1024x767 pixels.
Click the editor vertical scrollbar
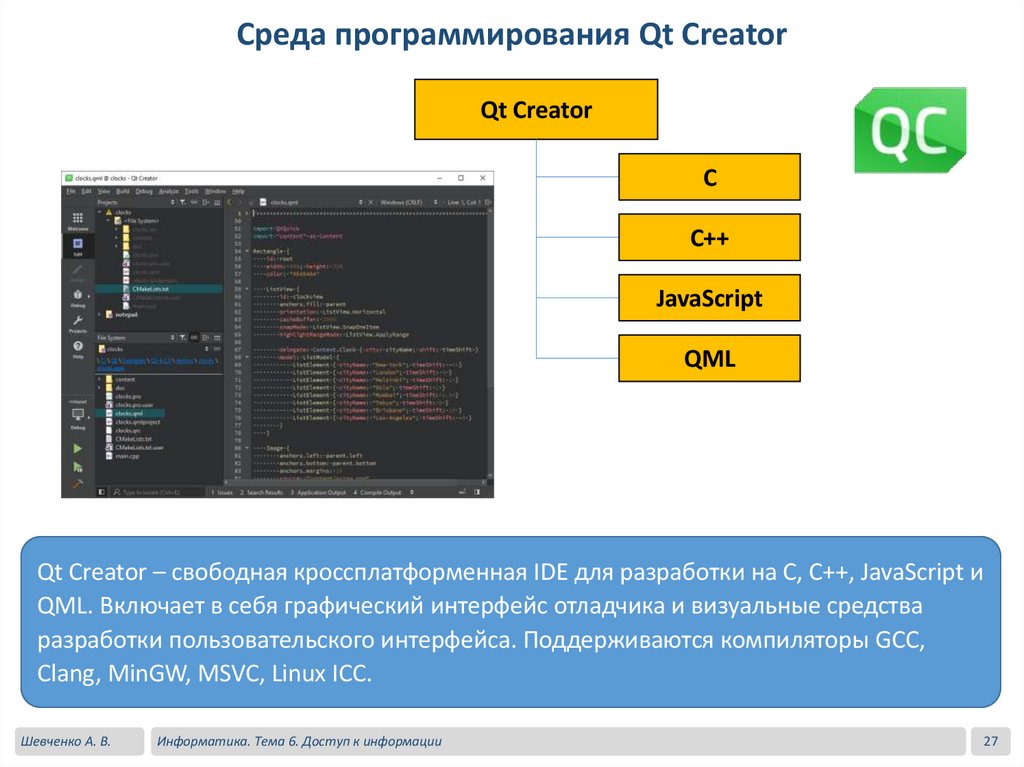click(489, 346)
